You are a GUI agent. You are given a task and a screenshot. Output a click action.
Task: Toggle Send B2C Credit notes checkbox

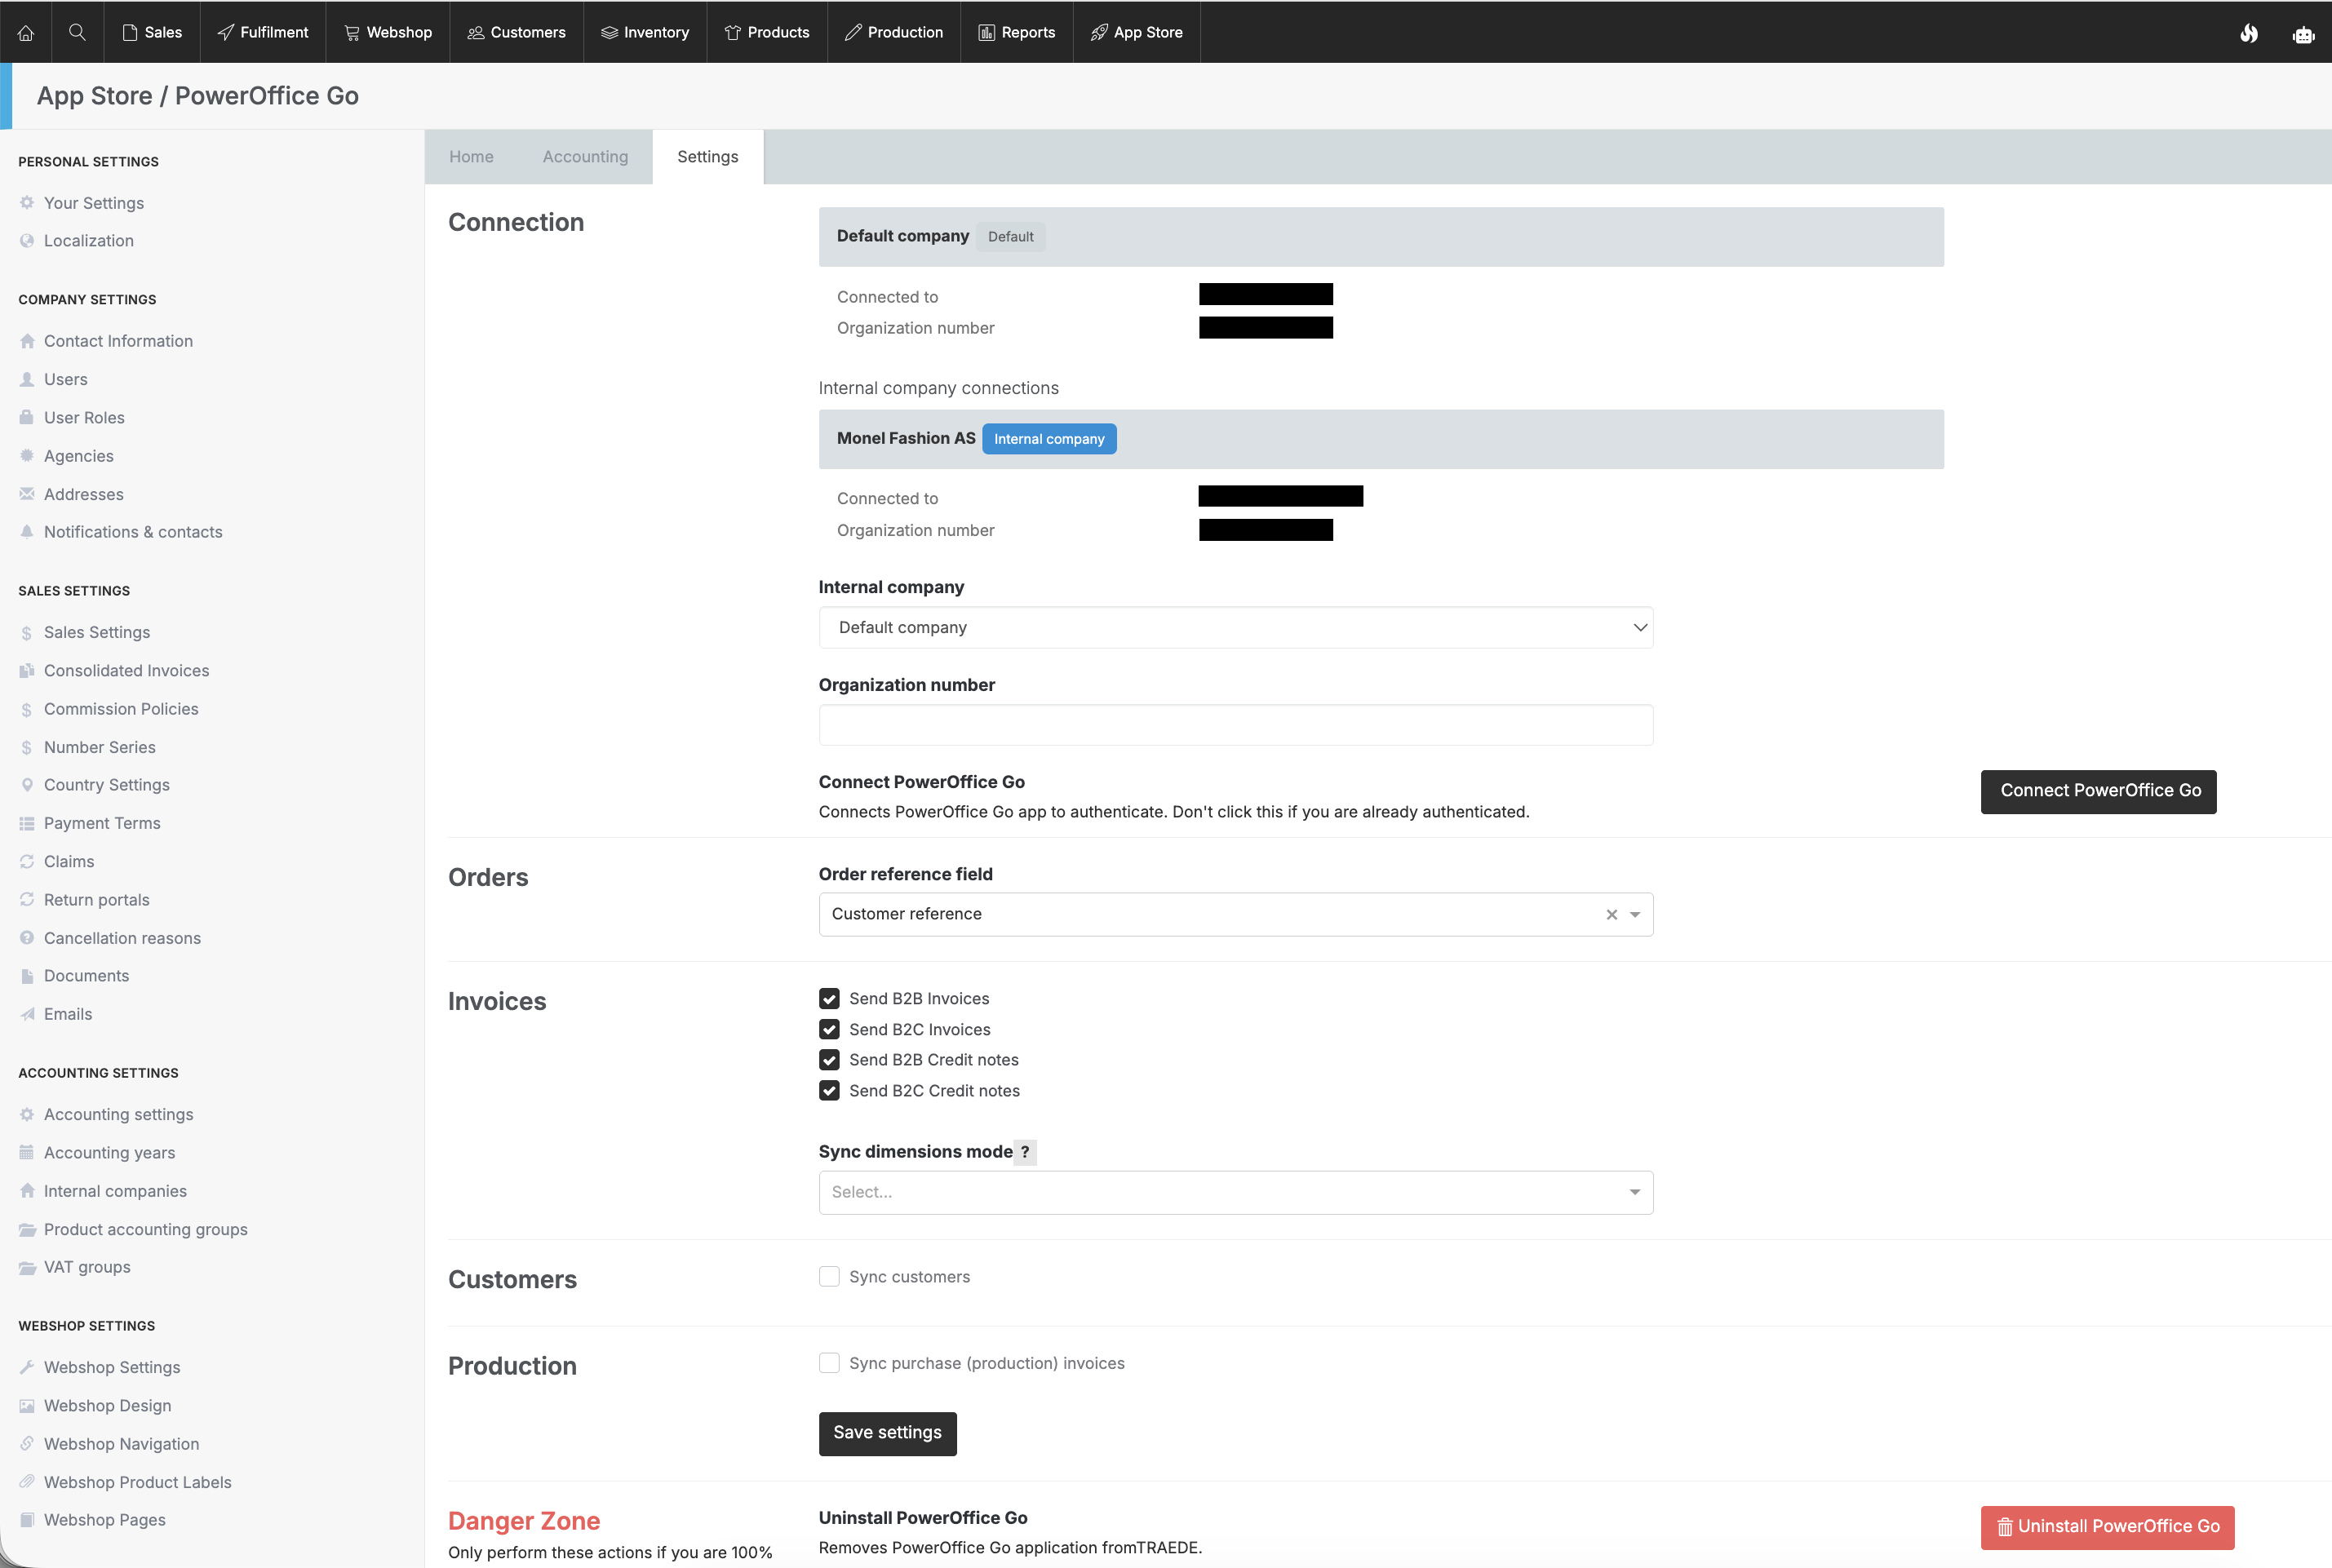click(829, 1091)
